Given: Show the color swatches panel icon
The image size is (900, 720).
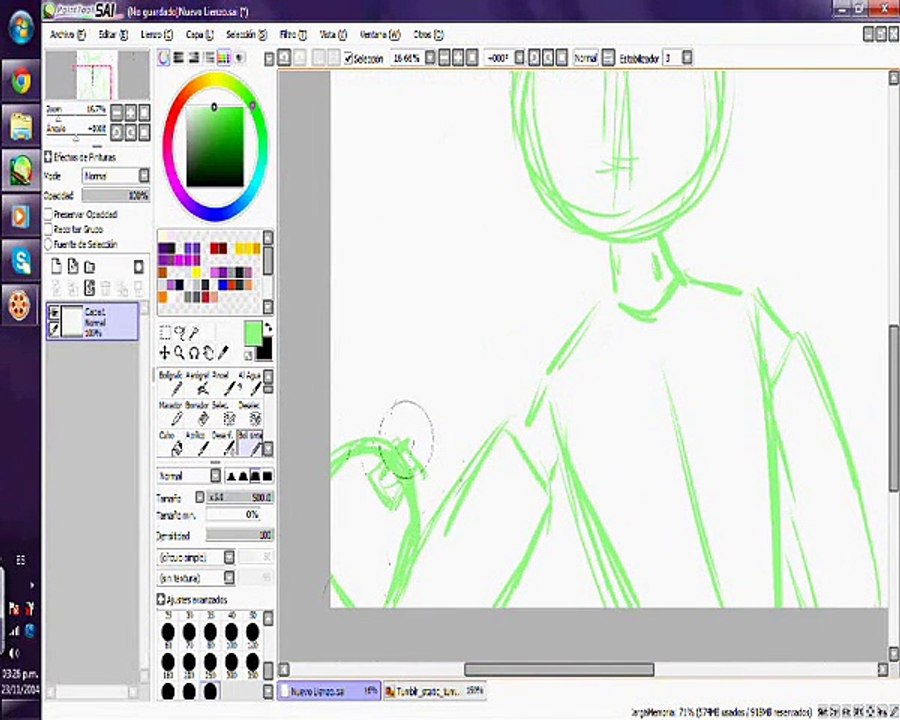Looking at the screenshot, I should point(223,57).
